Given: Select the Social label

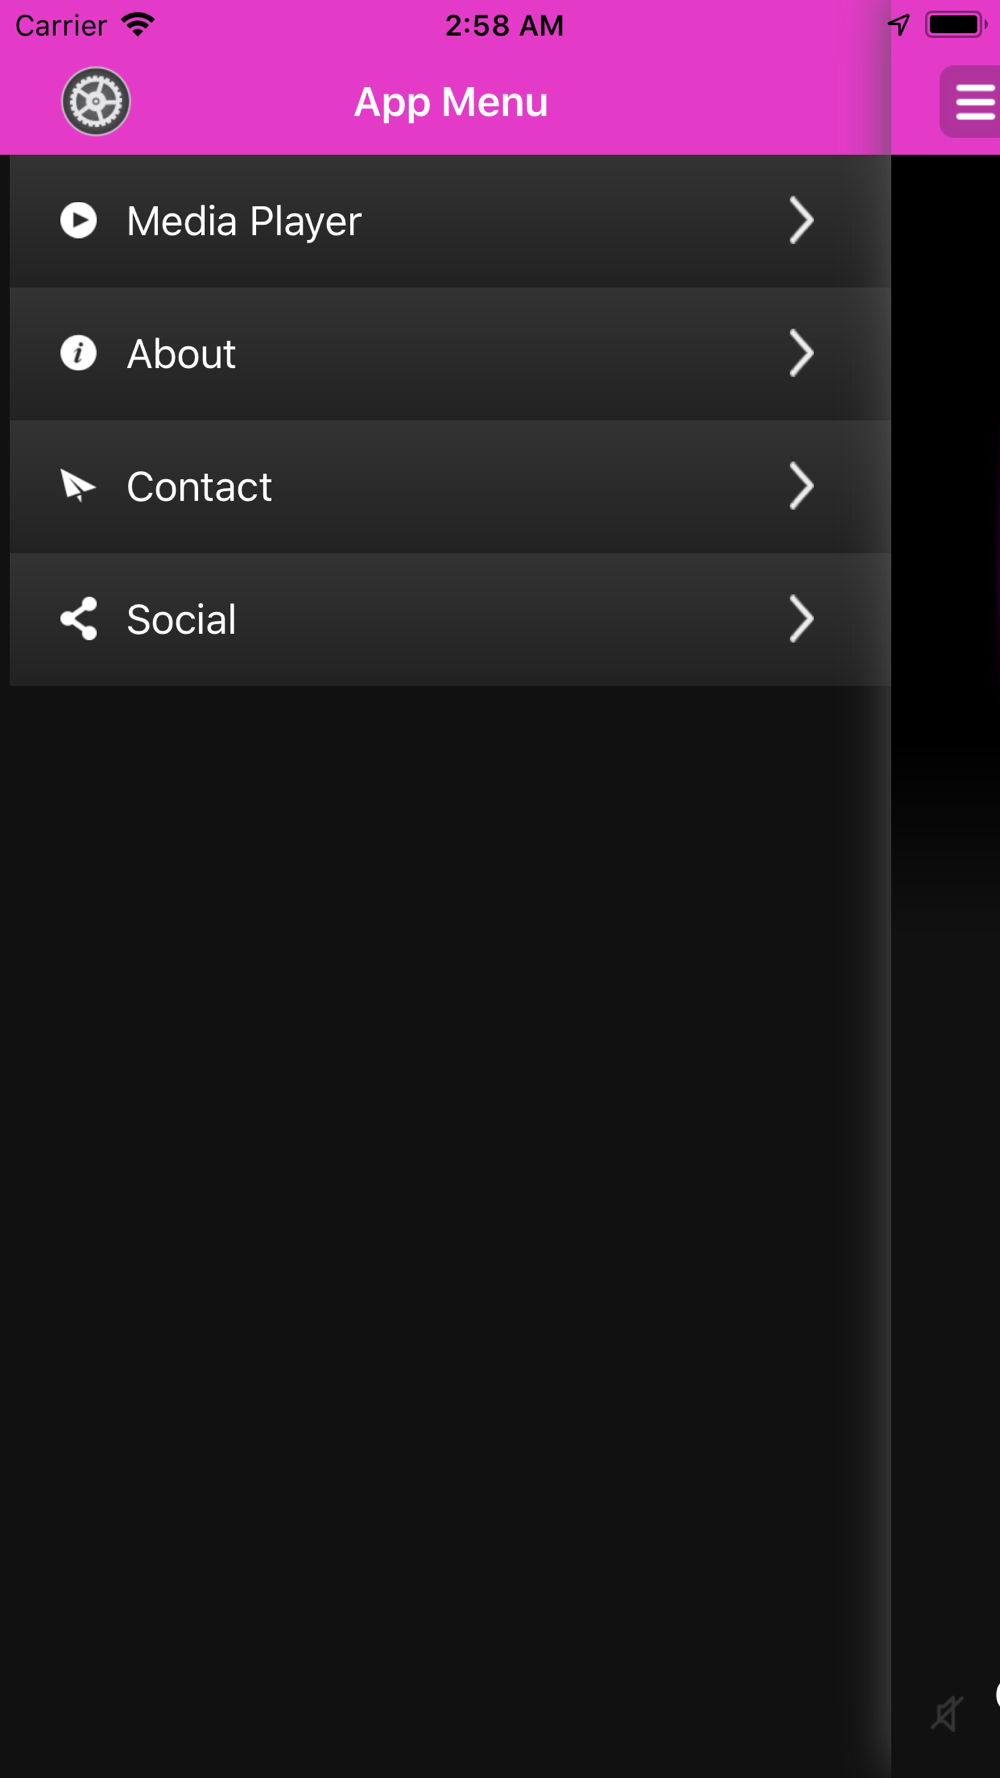Looking at the screenshot, I should tap(181, 620).
